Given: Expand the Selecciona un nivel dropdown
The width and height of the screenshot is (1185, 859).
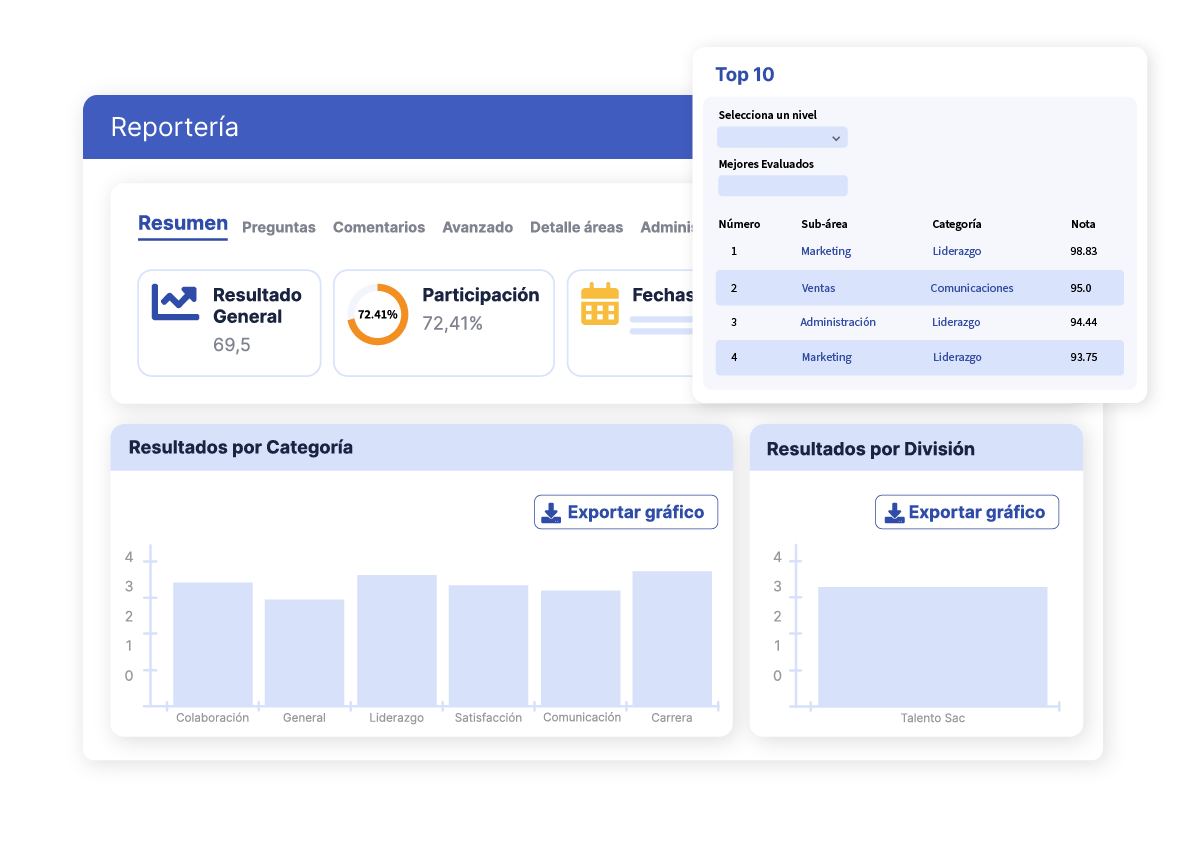Looking at the screenshot, I should coord(782,138).
